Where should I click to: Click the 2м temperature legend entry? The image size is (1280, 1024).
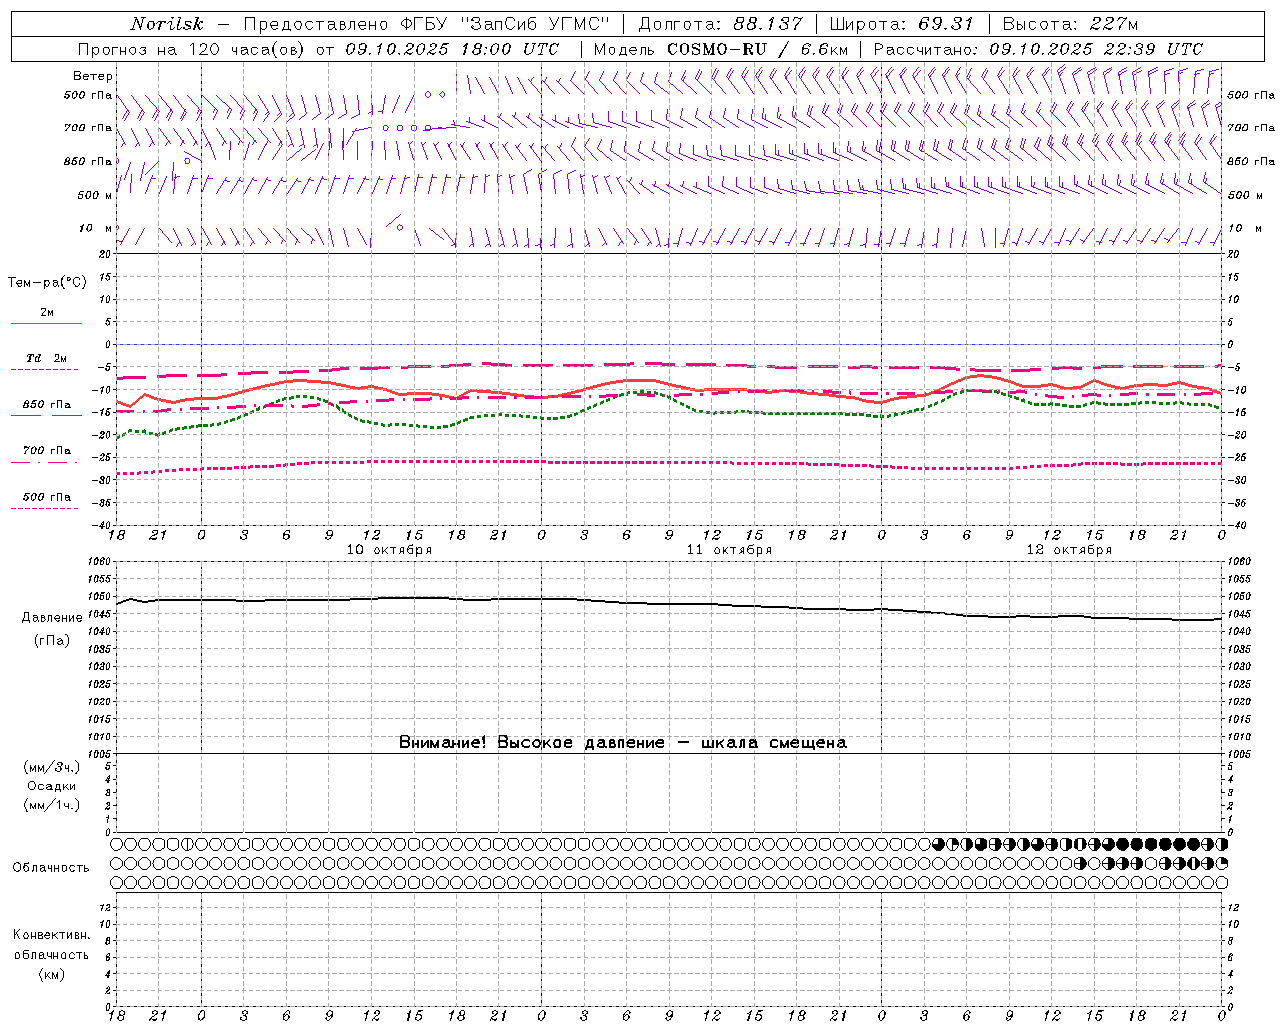coord(47,312)
